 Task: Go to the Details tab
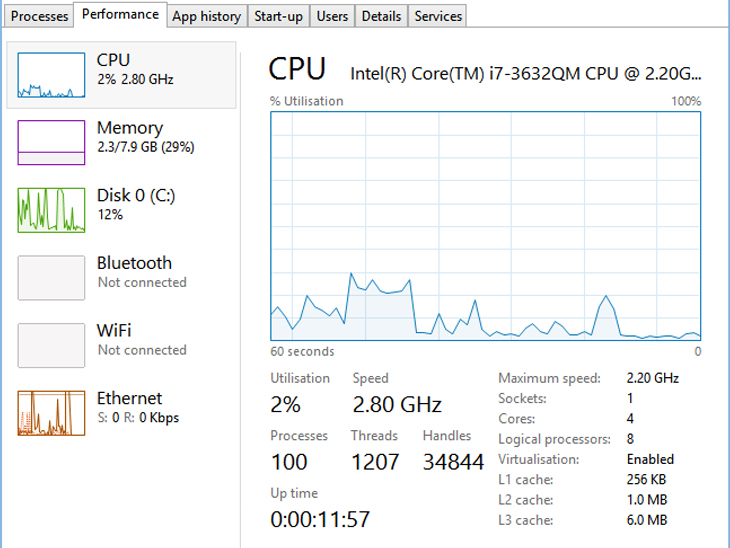pos(381,16)
